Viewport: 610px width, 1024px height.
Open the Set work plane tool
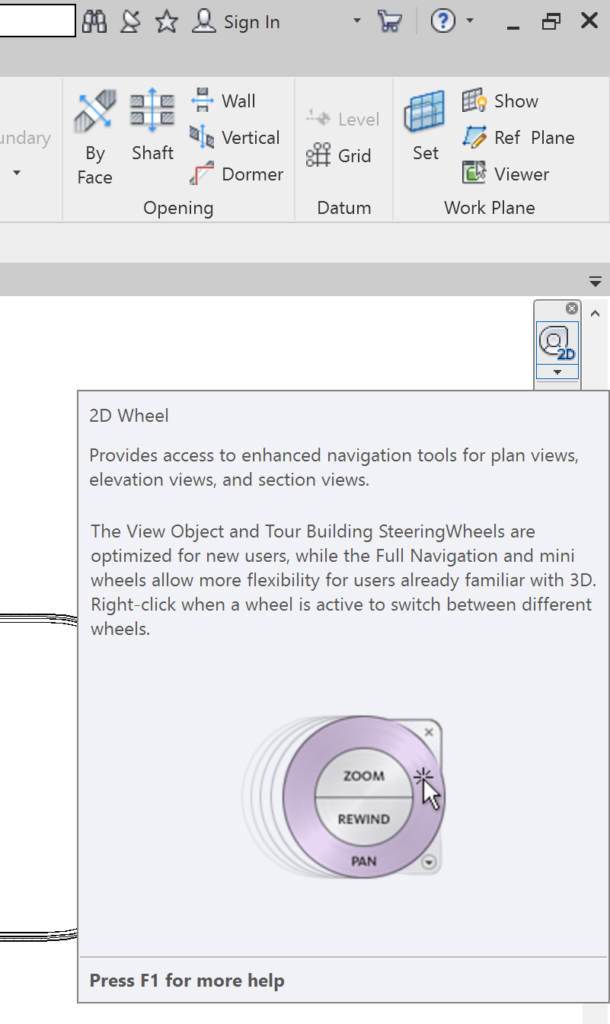coord(425,126)
